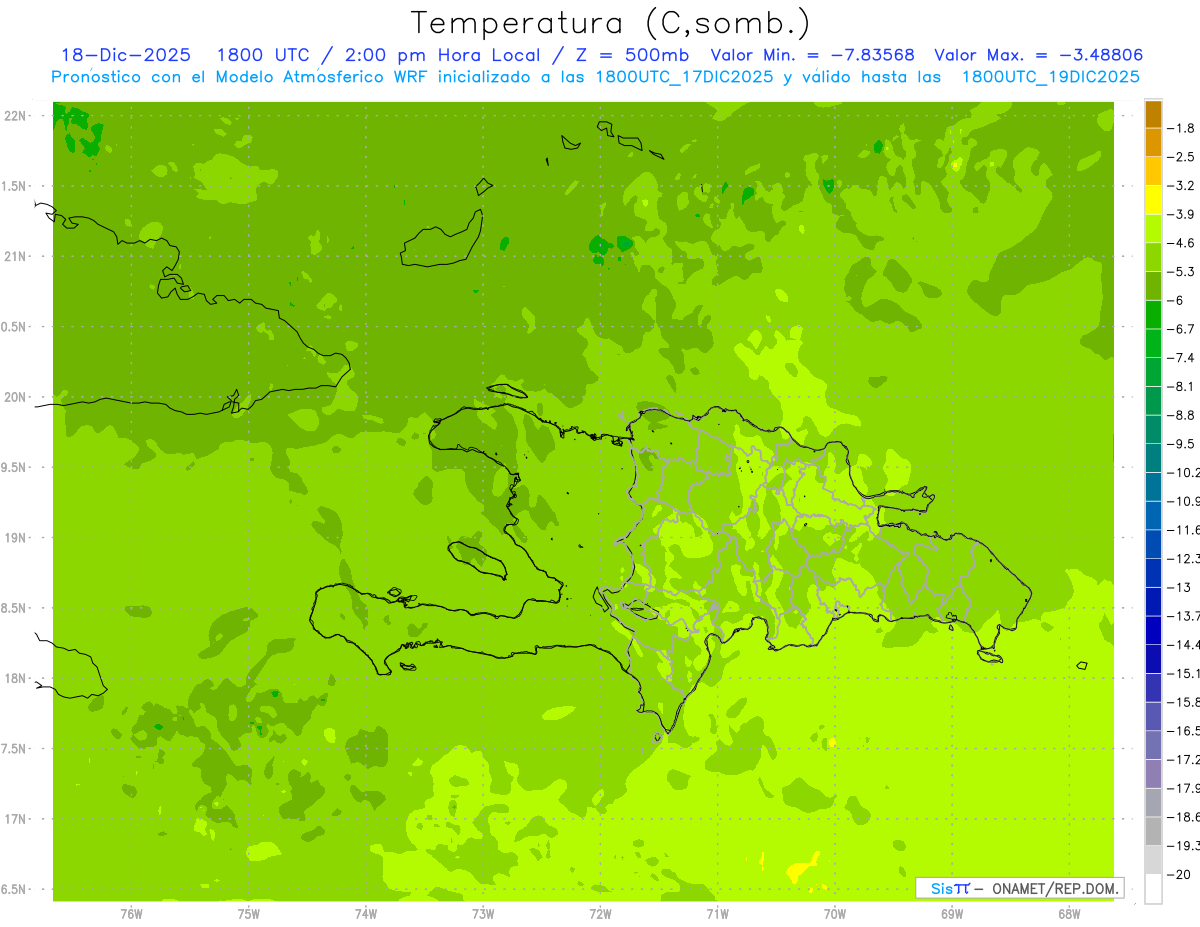Screen dimensions: 1200x927
Task: Click the white swatch below -20
Action: (1153, 889)
